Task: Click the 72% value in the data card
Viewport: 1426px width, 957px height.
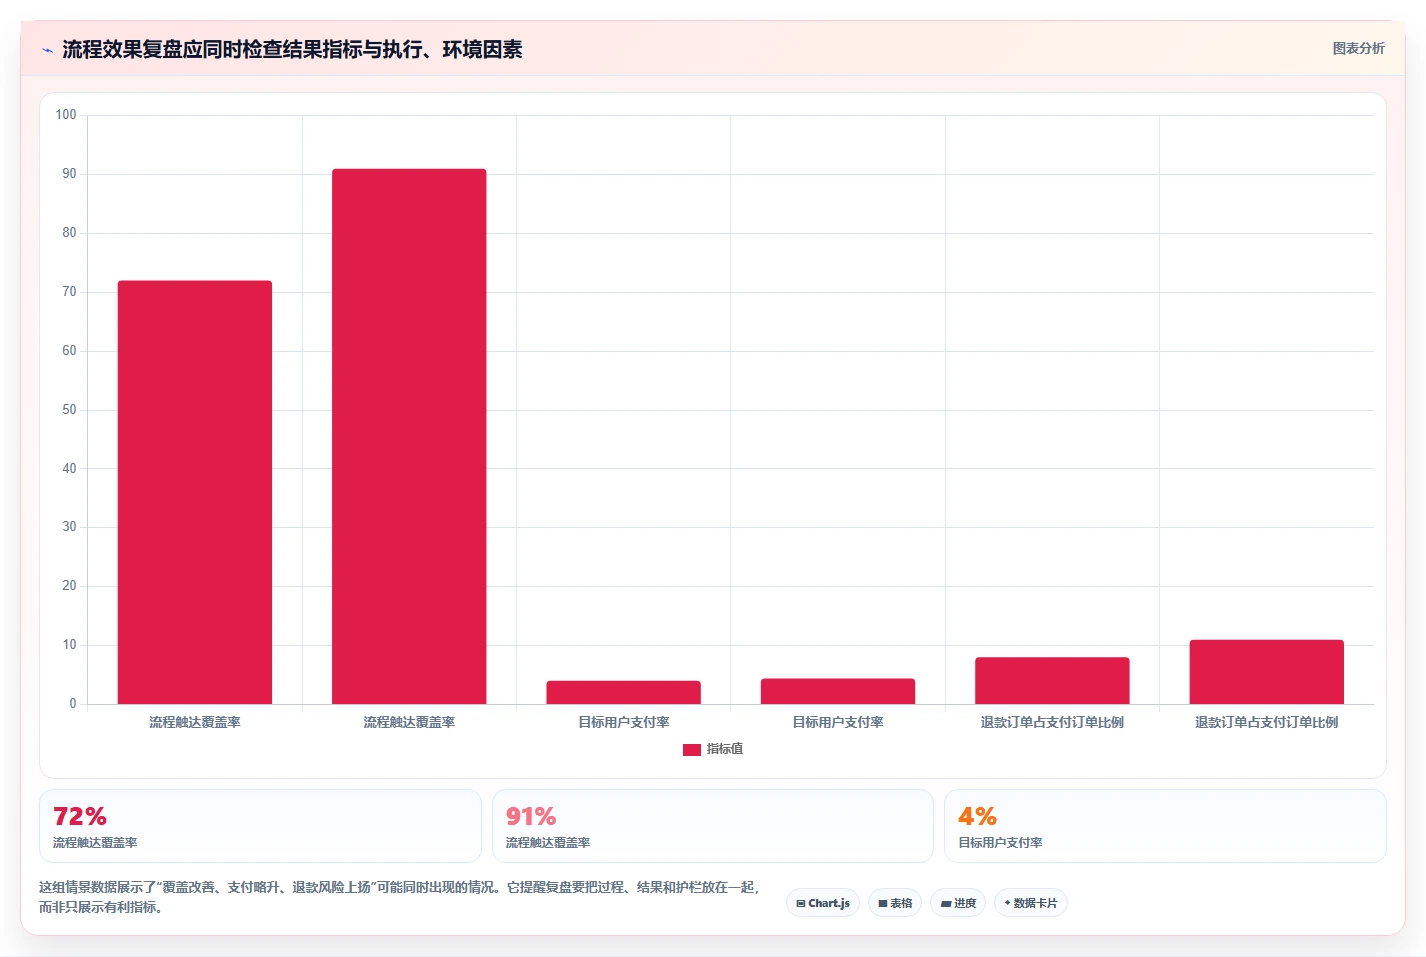Action: coord(80,817)
